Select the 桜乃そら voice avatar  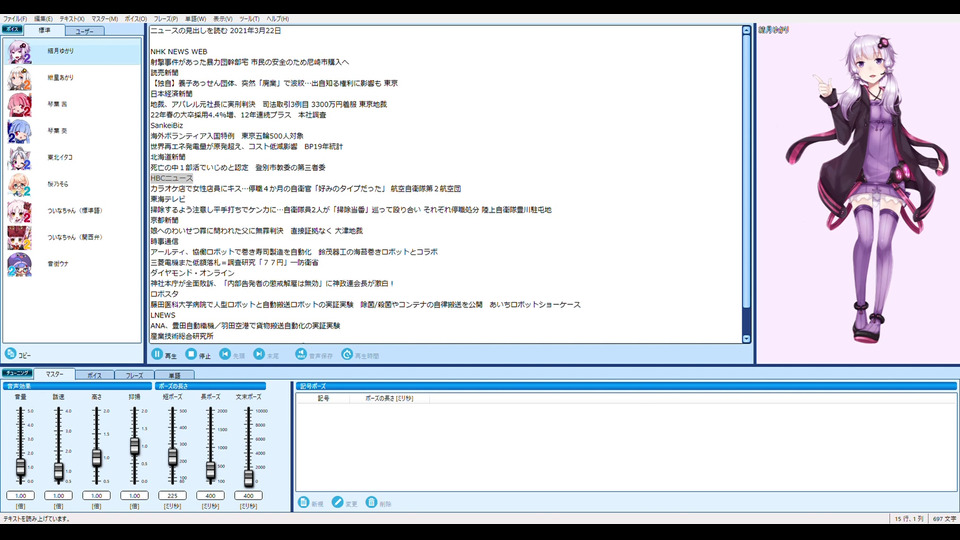click(x=19, y=184)
